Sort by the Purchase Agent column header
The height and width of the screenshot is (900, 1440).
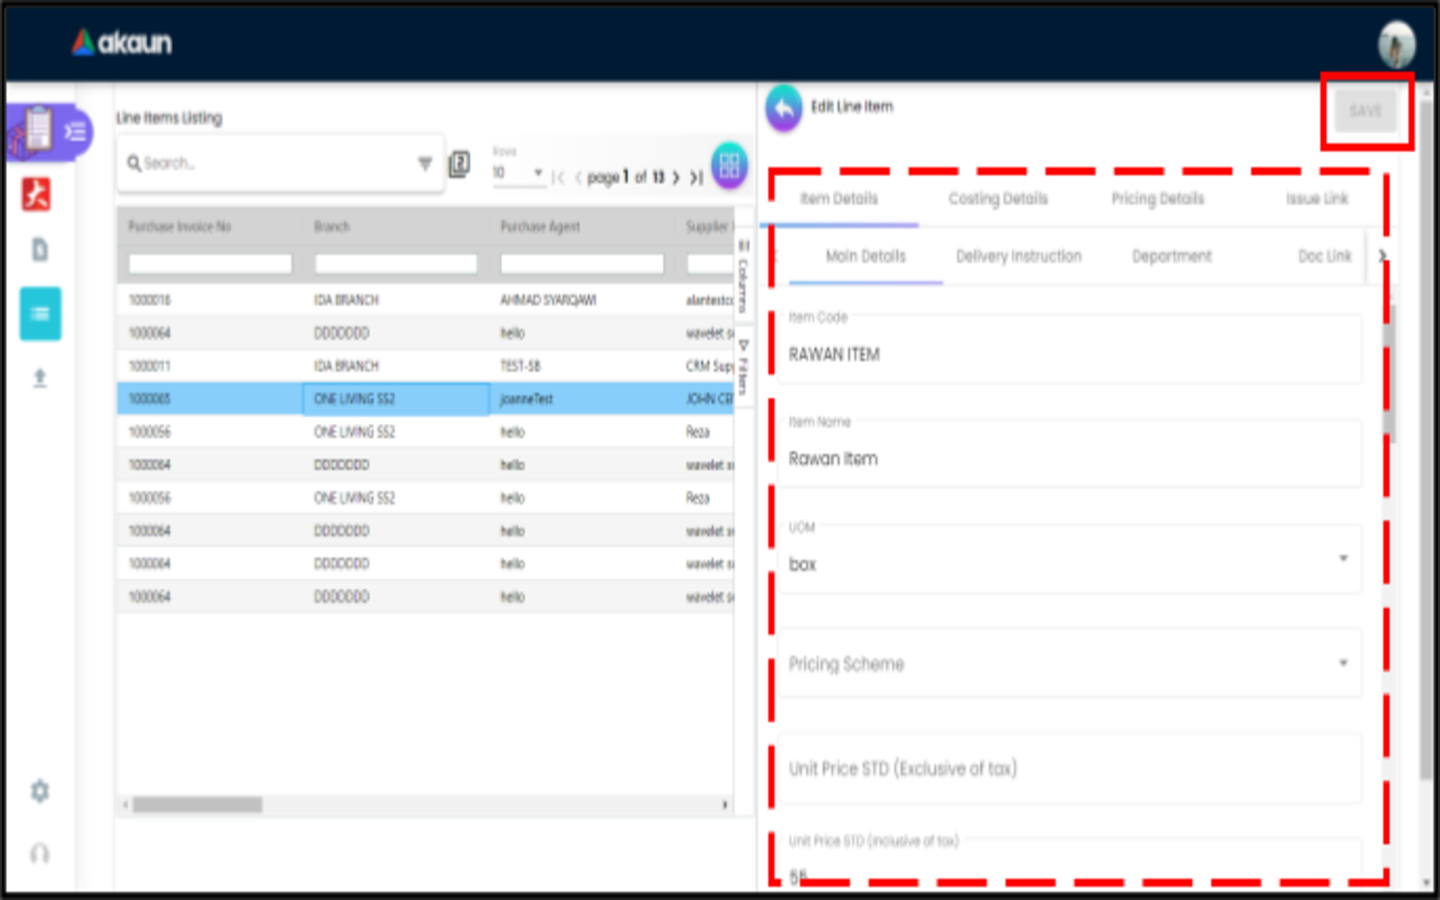point(540,227)
